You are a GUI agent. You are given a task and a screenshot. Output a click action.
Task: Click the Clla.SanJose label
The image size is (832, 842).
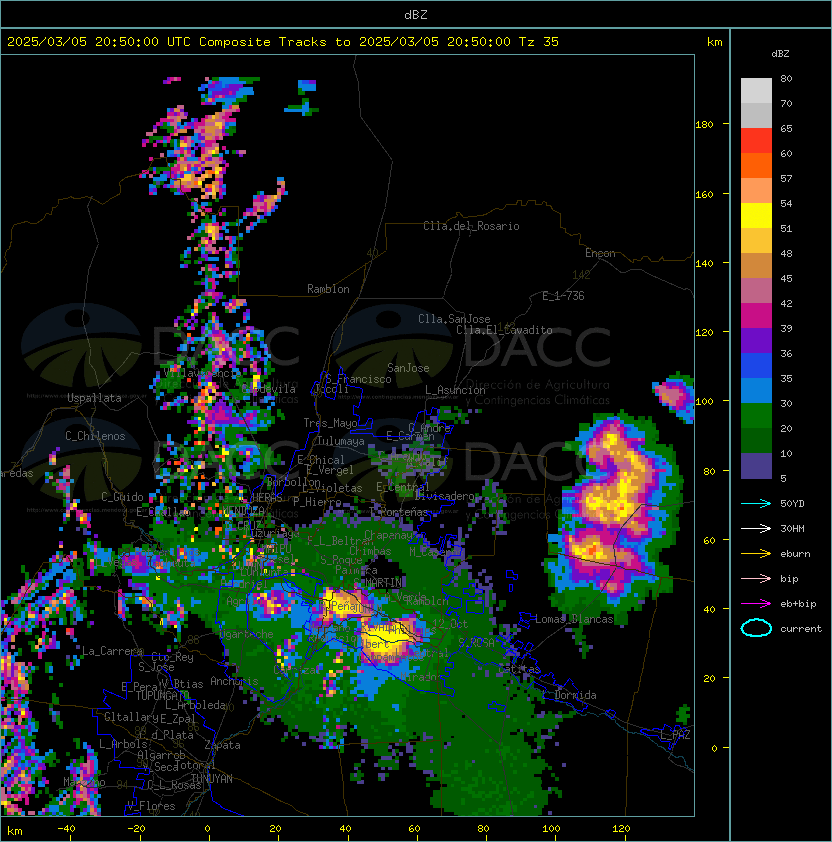point(454,319)
